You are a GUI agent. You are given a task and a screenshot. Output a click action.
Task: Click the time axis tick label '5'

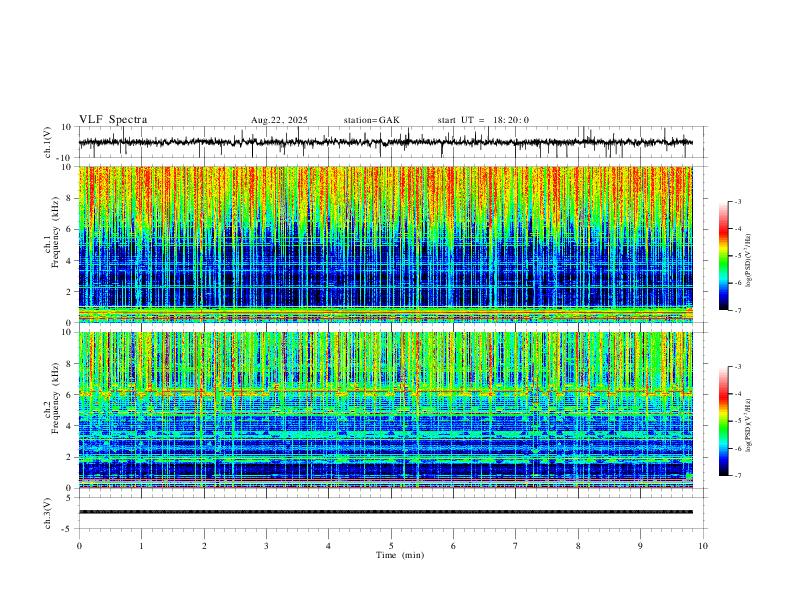tap(391, 546)
